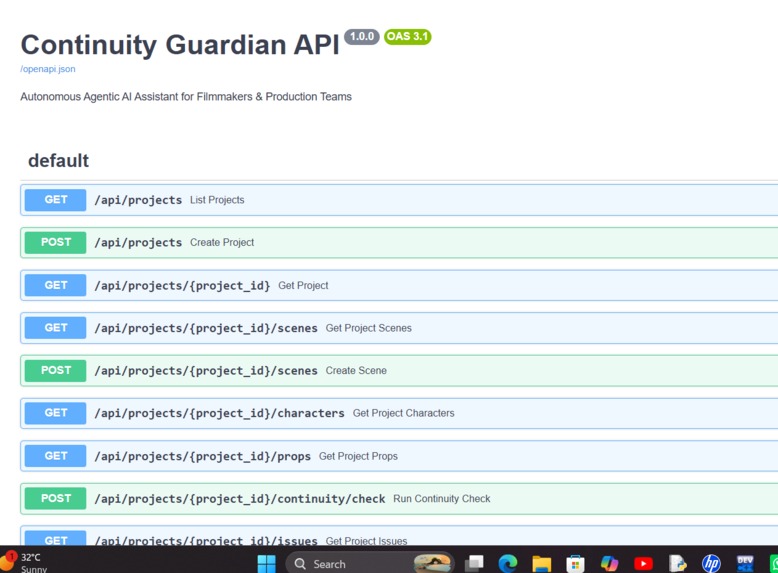
Task: Expand Get Project Characters endpoint
Action: [x=399, y=413]
